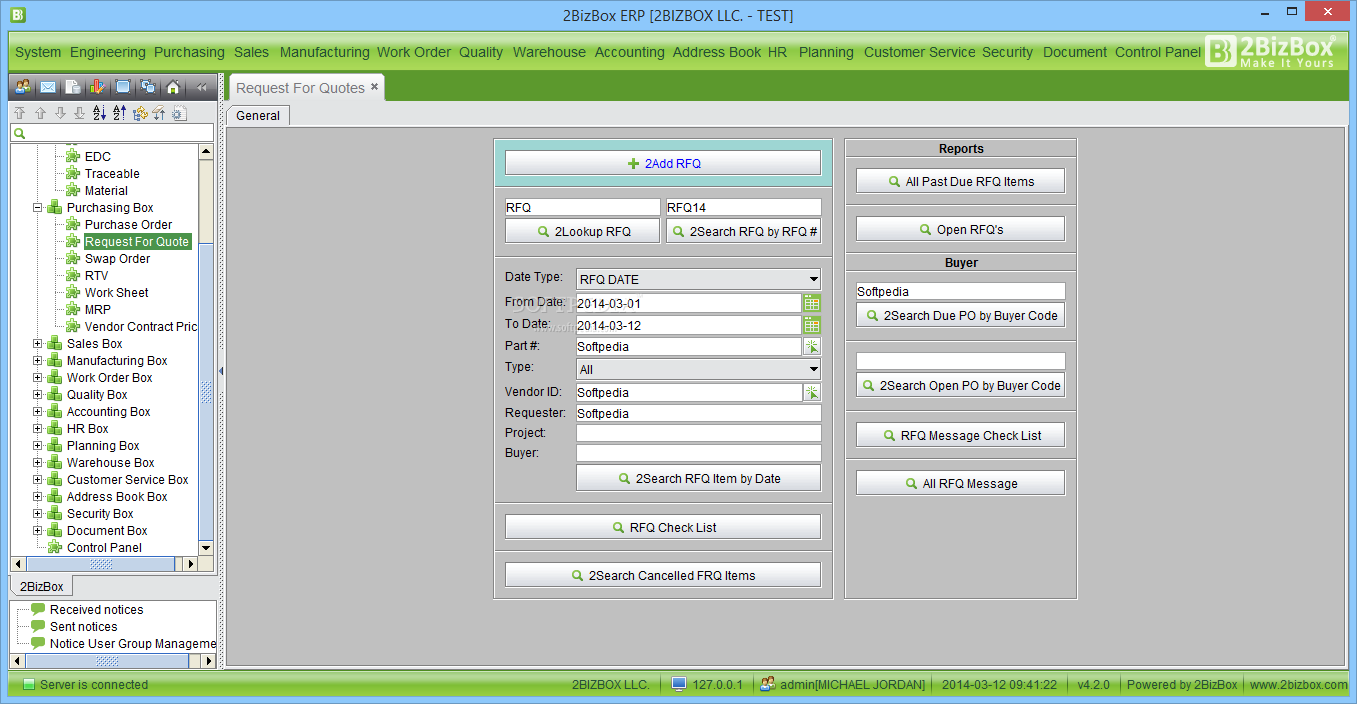1357x704 pixels.
Task: Click 2Search RFQ Item by Date
Action: point(699,479)
